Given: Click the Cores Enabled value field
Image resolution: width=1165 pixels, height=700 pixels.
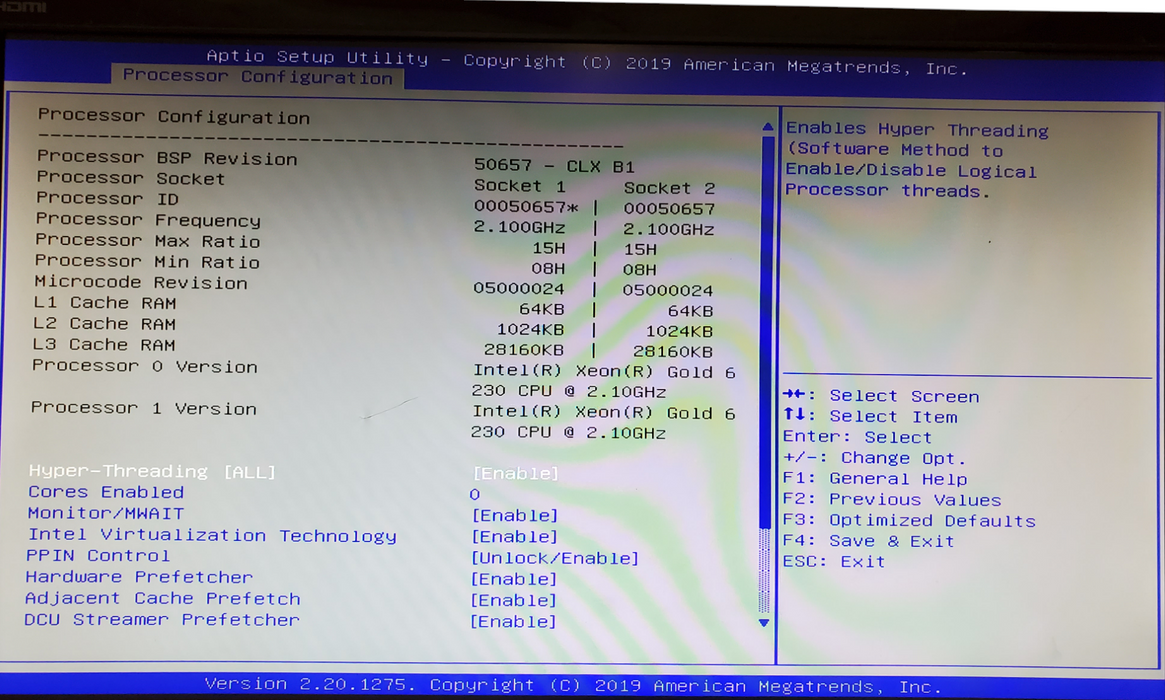Looking at the screenshot, I should point(474,494).
